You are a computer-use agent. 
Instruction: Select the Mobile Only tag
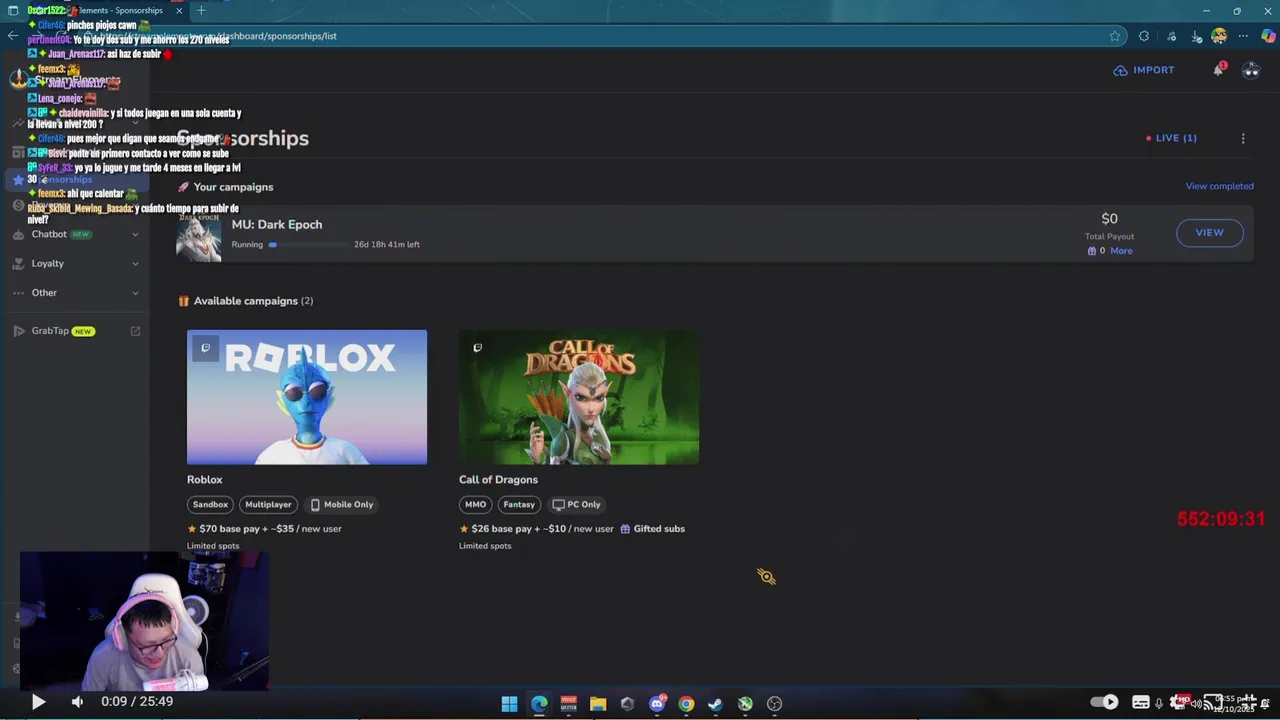coord(342,505)
